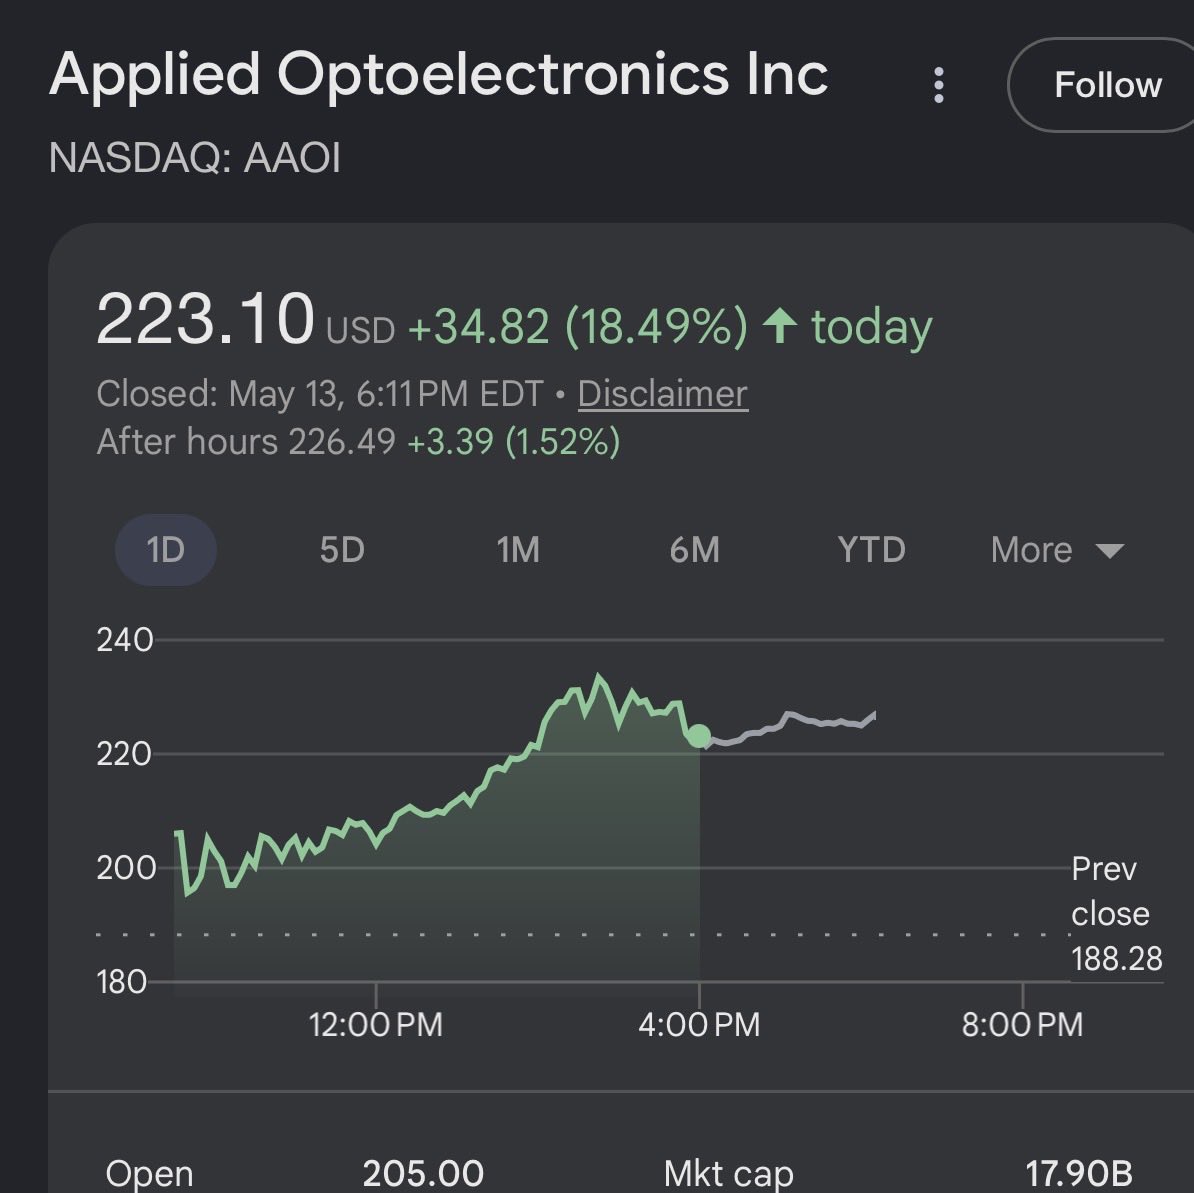Click the Open price 205.00 value
This screenshot has height=1193, width=1194.
423,1173
